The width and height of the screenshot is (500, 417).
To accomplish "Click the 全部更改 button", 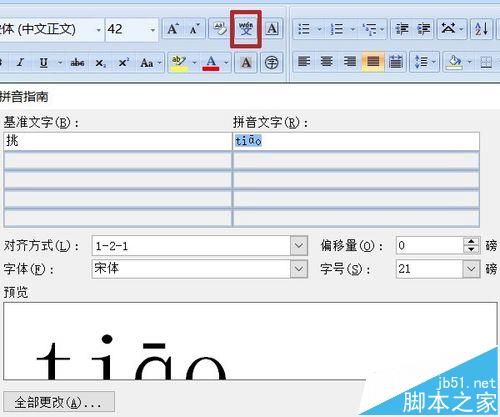I will (59, 402).
